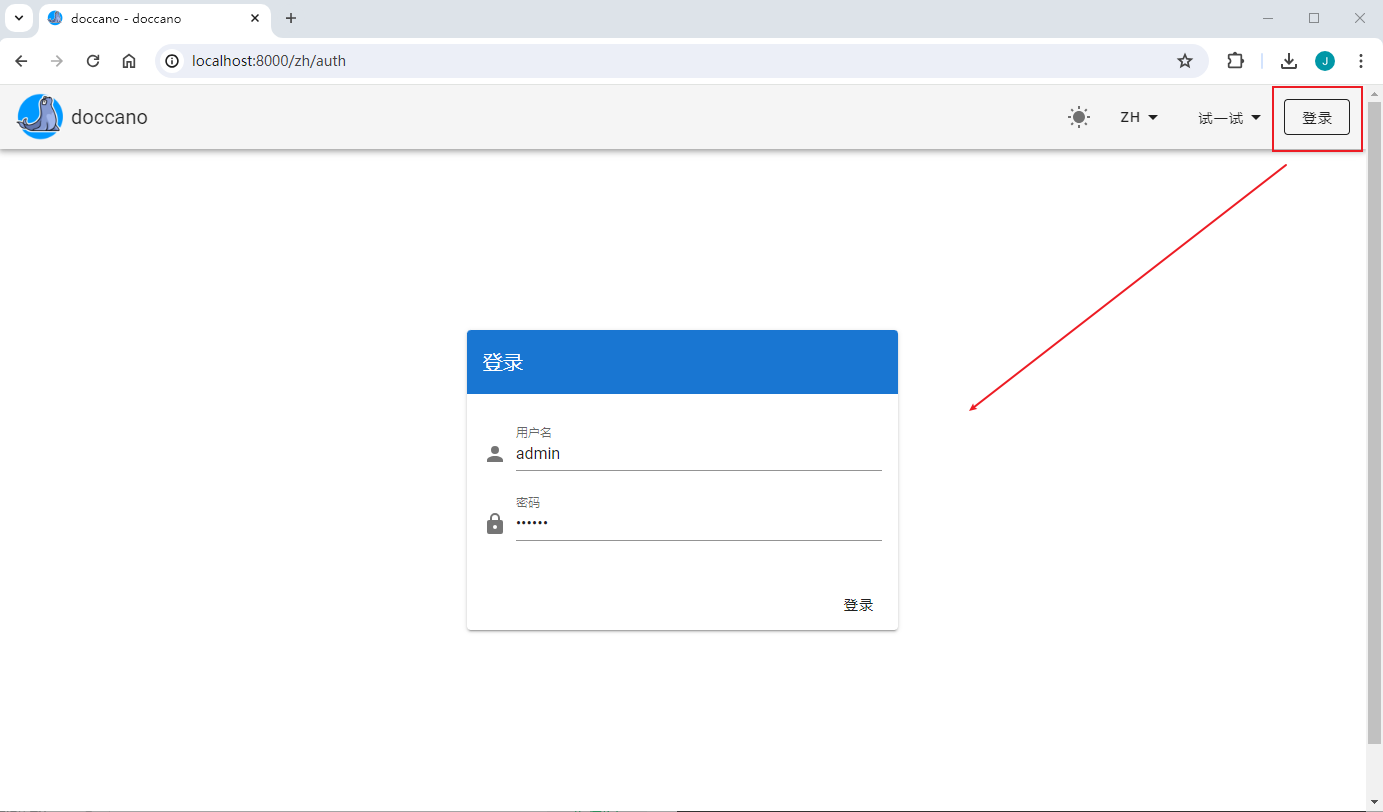The image size is (1383, 812).
Task: Open the browser extensions puzzle icon
Action: pyautogui.click(x=1236, y=61)
